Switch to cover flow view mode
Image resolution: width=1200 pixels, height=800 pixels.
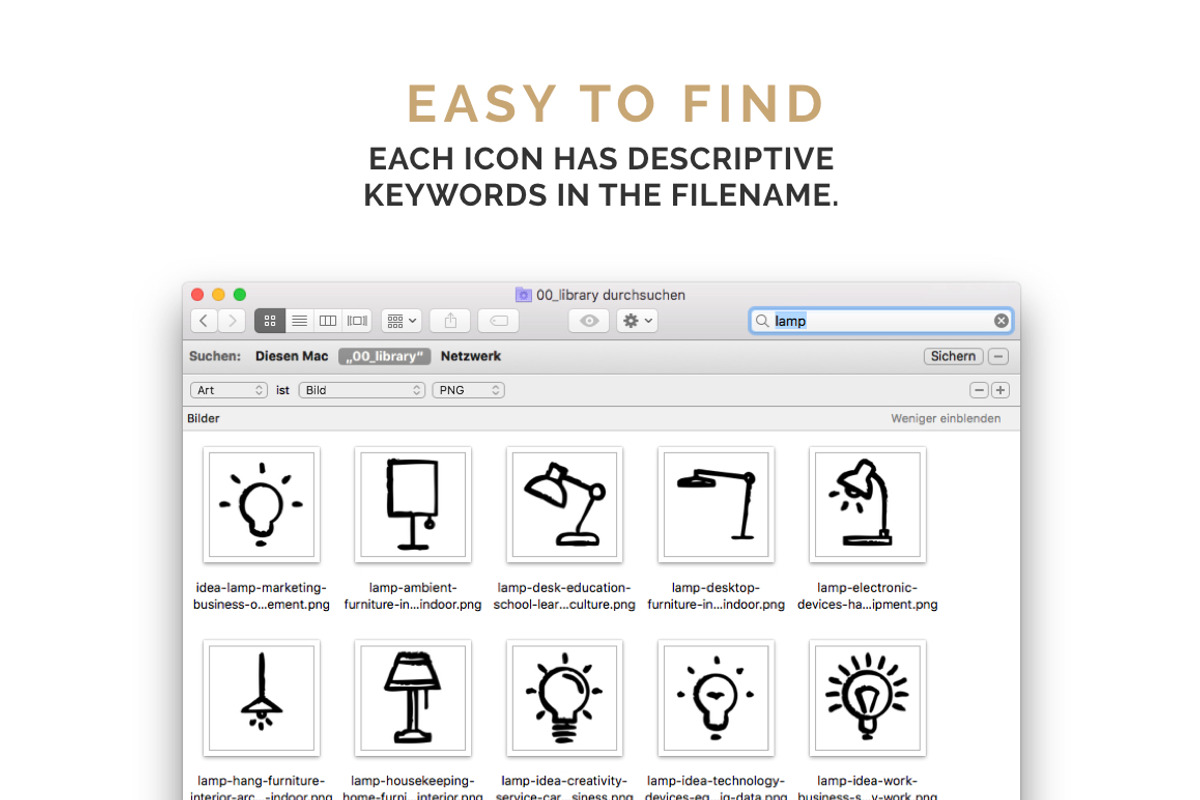pos(357,321)
